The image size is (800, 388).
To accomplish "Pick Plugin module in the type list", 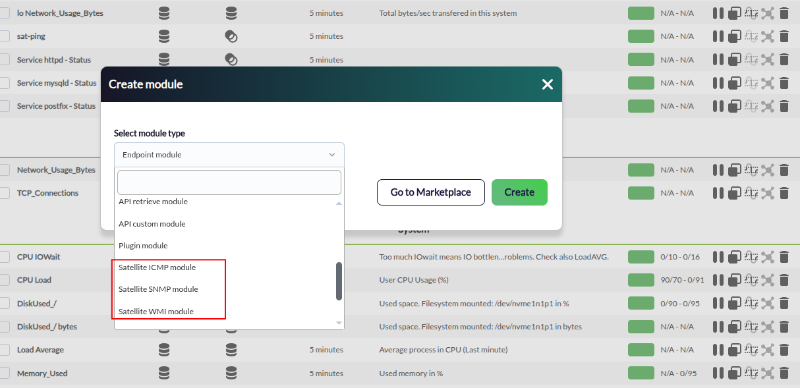I will coord(143,246).
